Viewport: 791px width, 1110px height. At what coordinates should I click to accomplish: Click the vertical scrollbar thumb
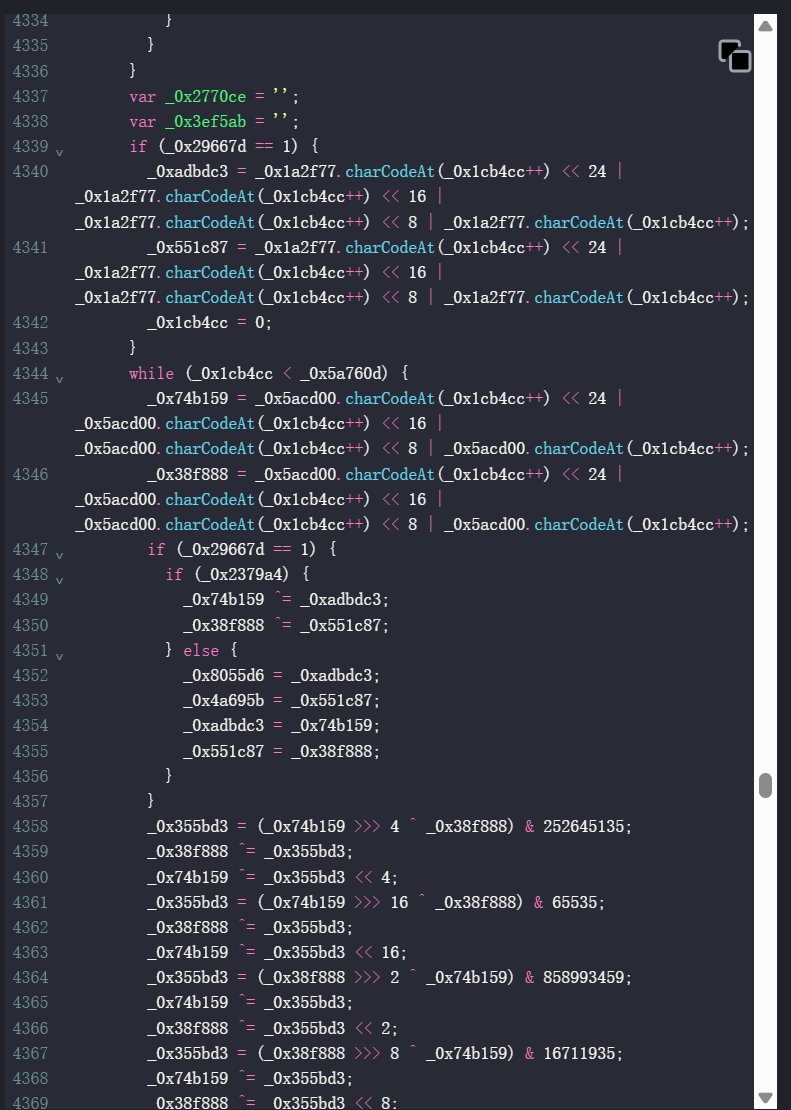(765, 785)
